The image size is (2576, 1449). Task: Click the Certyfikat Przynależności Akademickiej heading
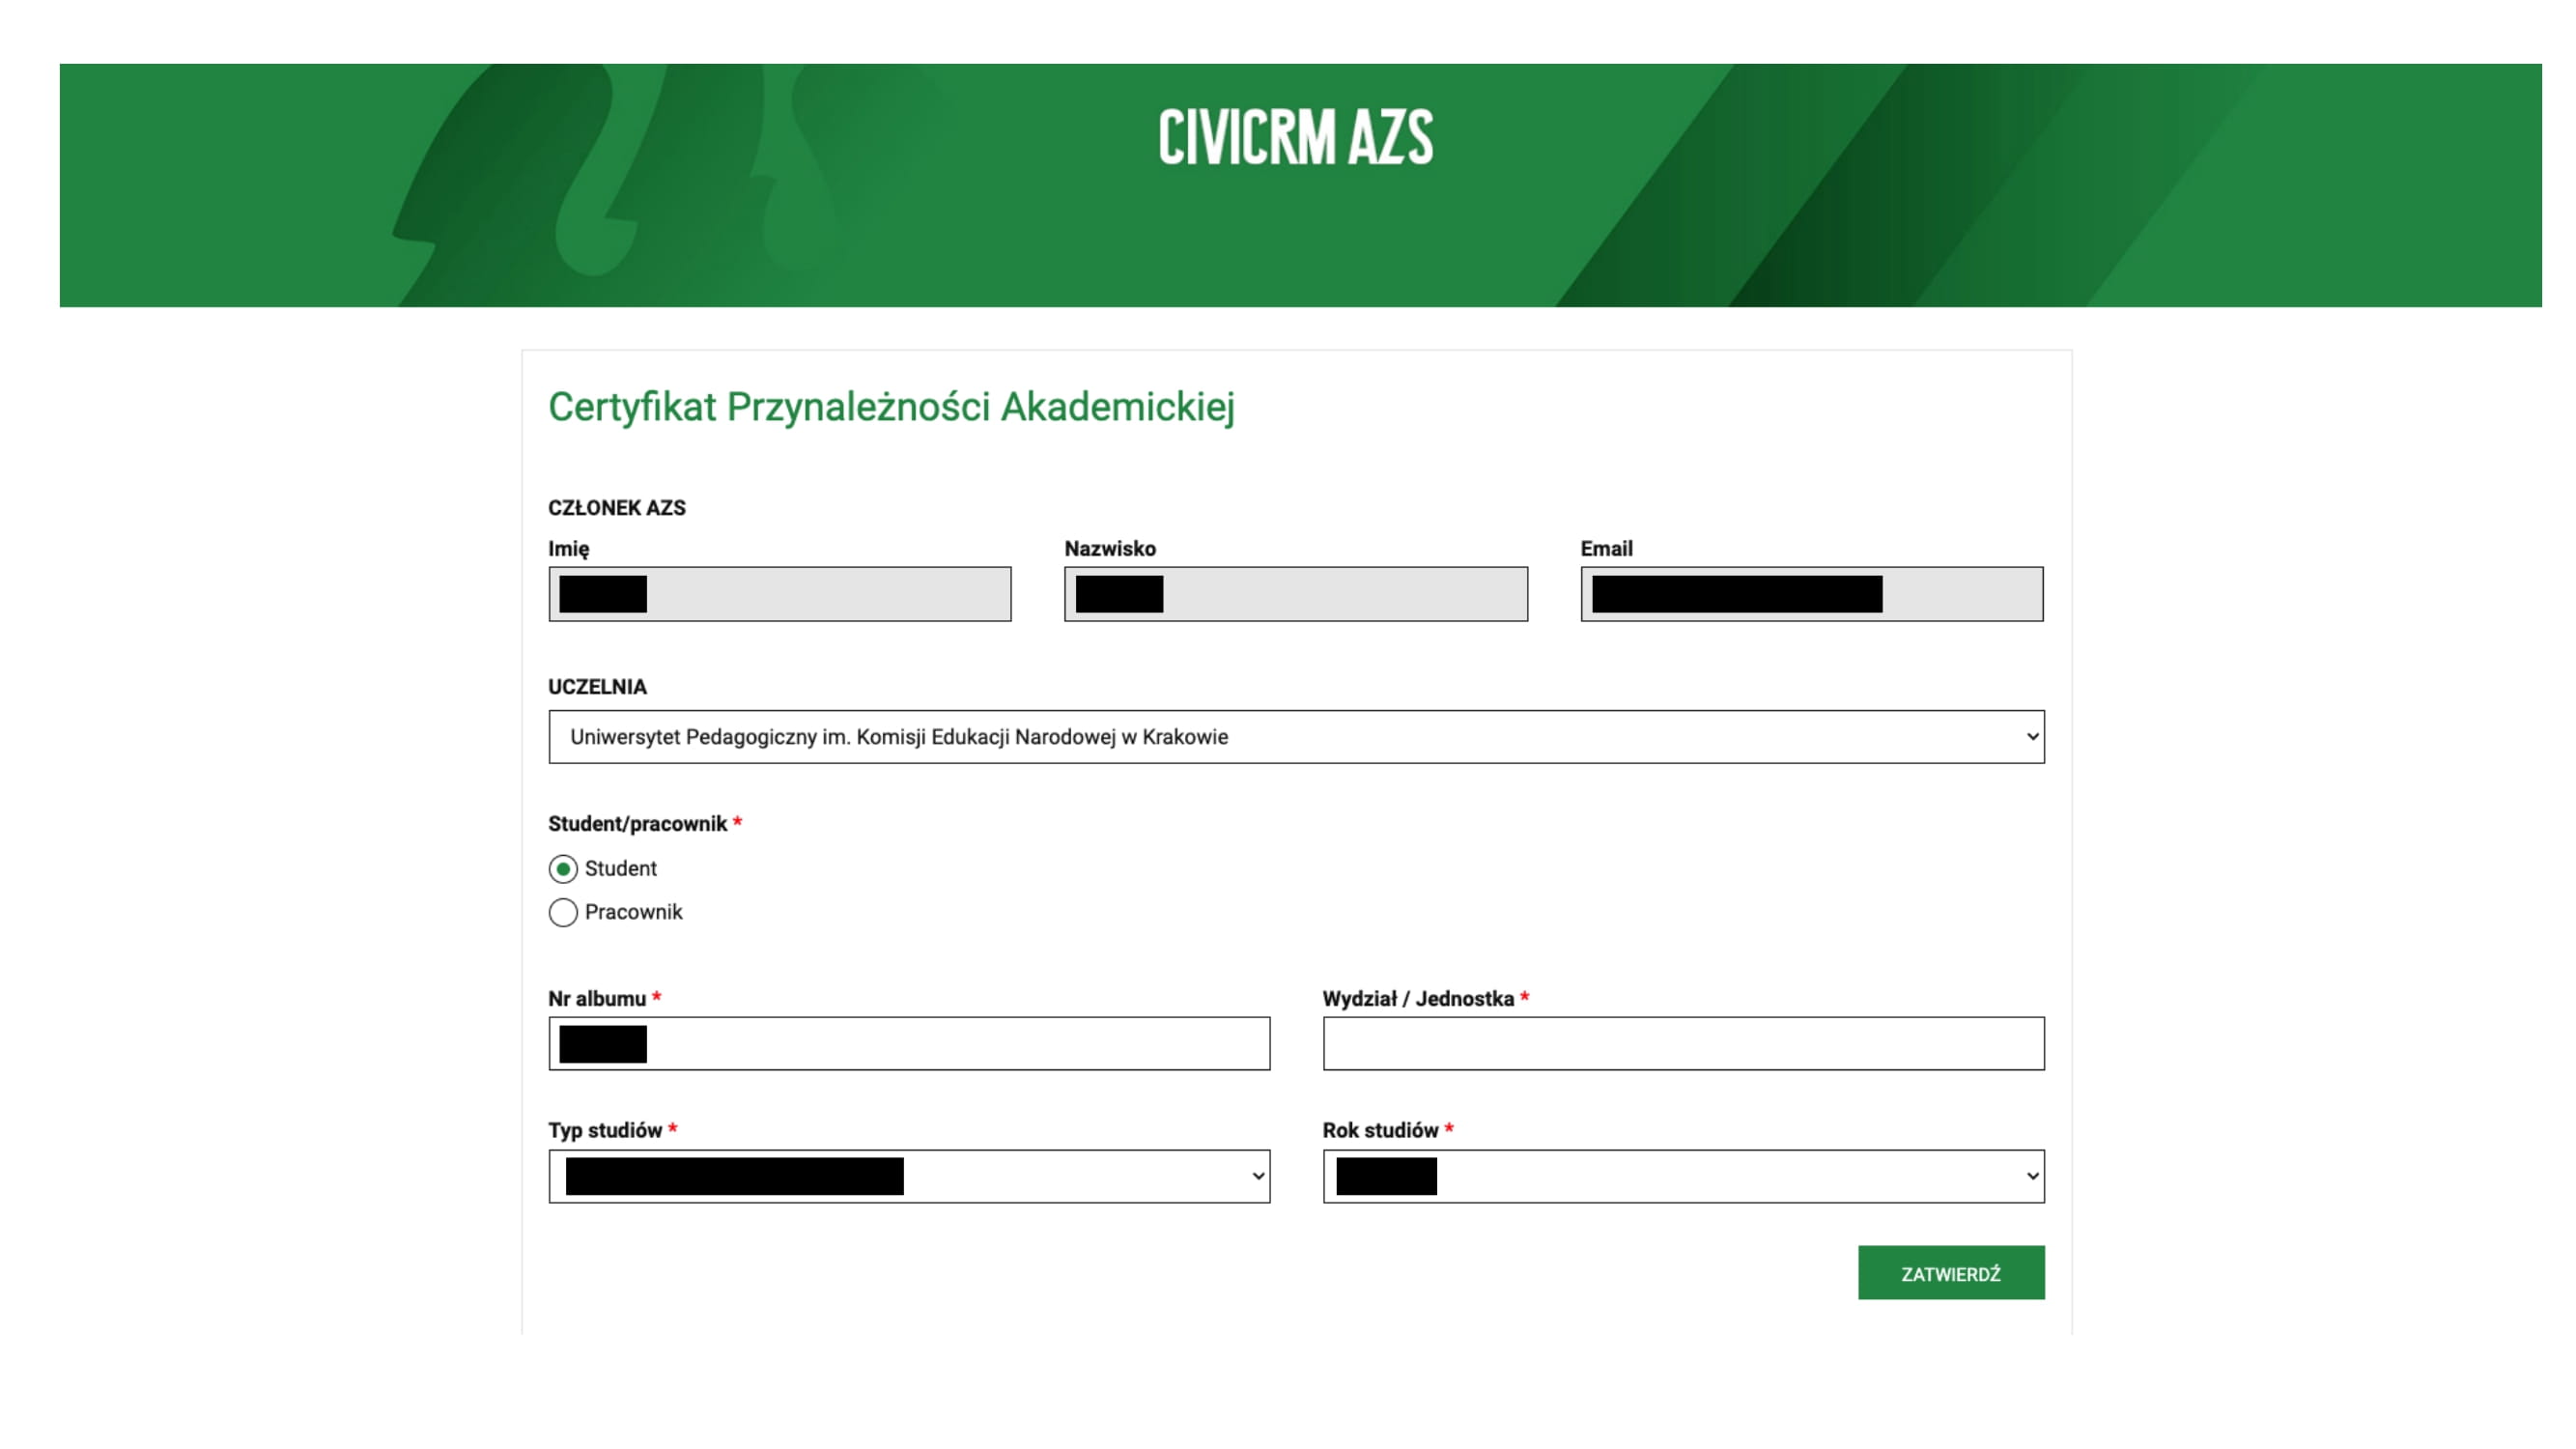coord(891,407)
